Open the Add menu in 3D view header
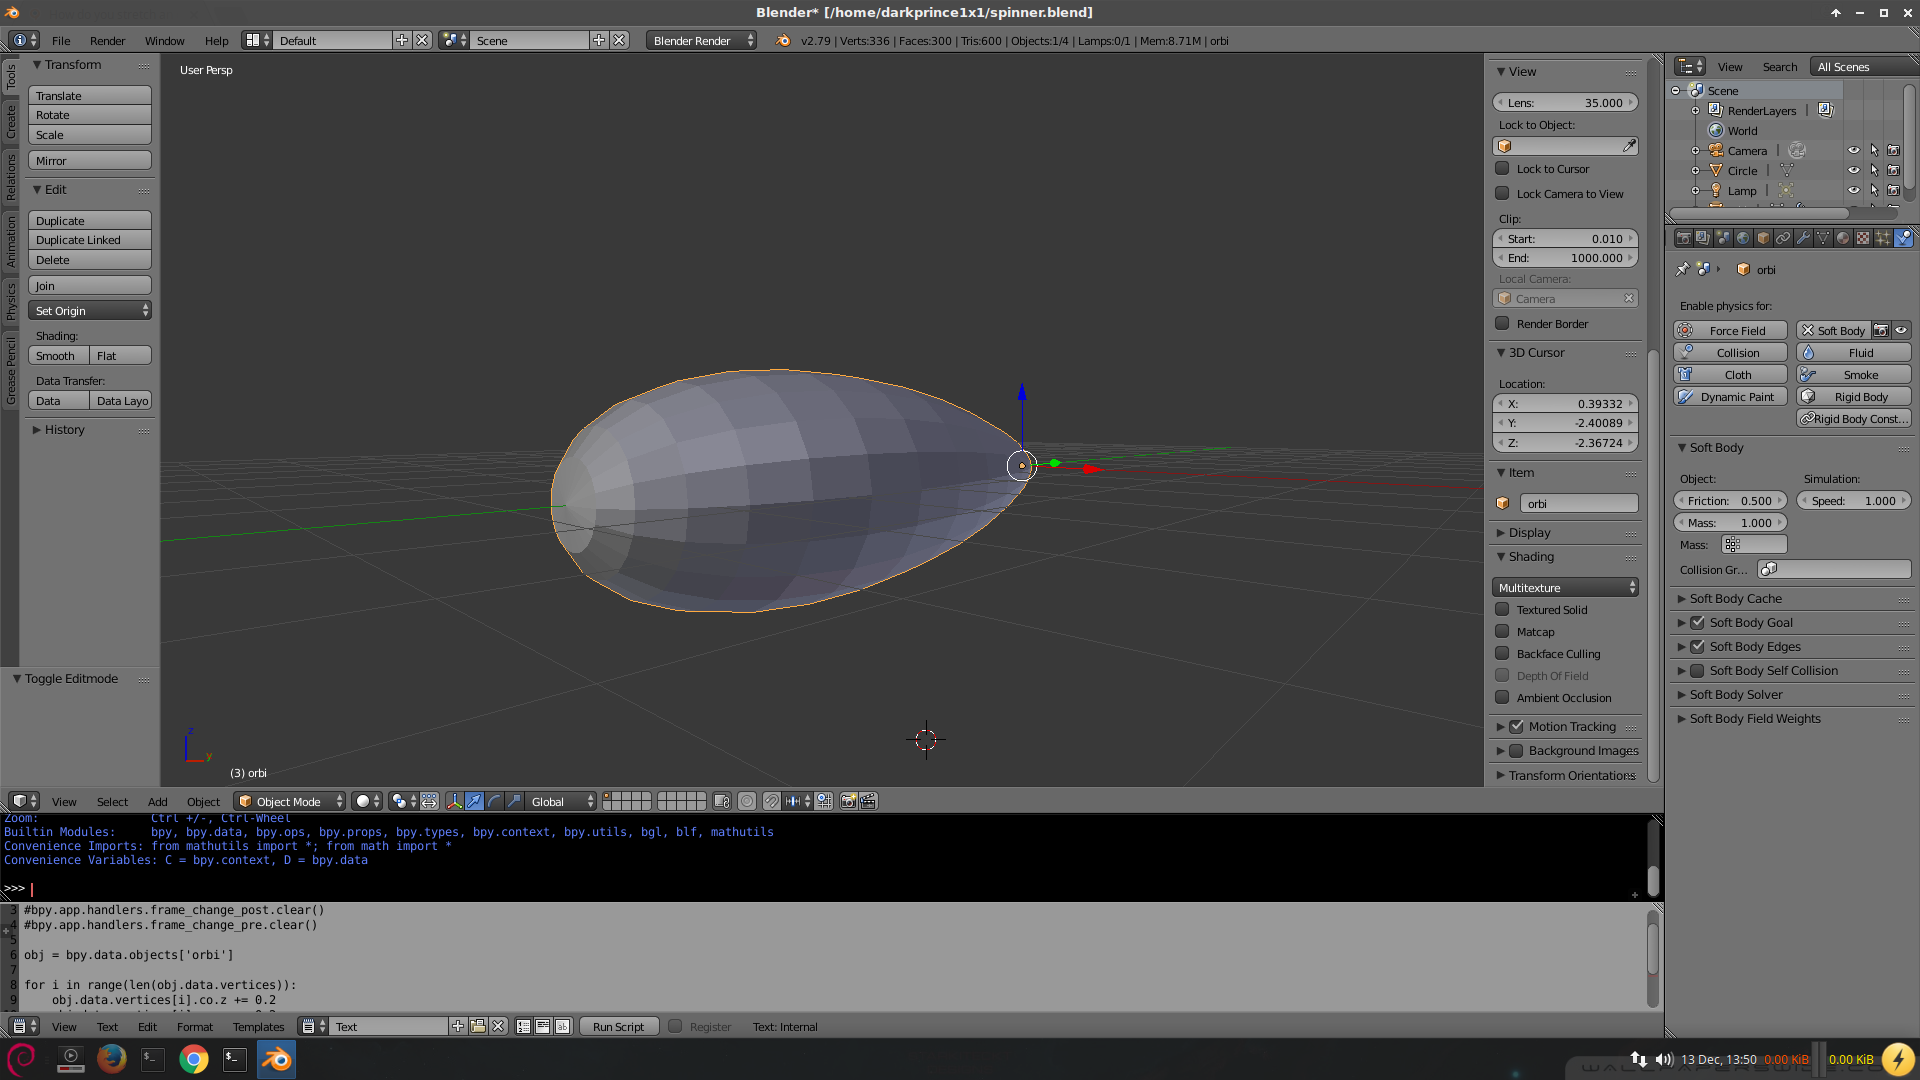Viewport: 1920px width, 1080px height. 158,801
